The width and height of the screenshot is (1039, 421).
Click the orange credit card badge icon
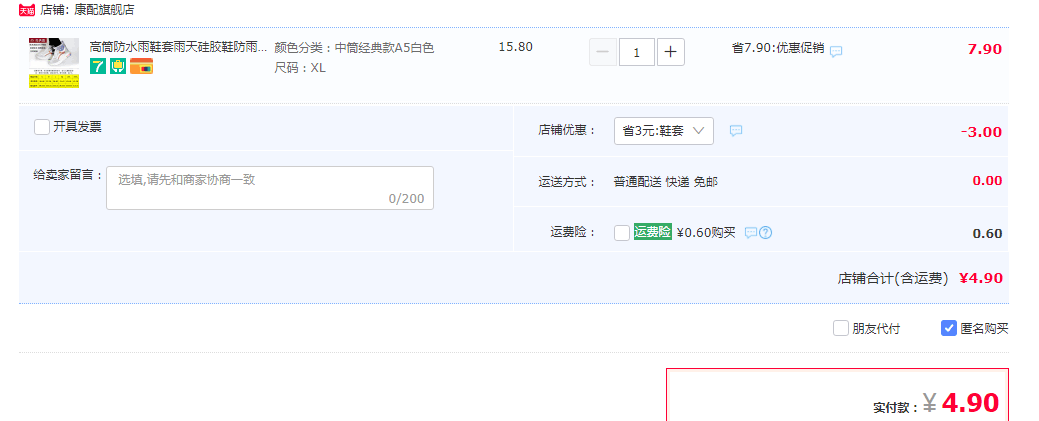141,66
